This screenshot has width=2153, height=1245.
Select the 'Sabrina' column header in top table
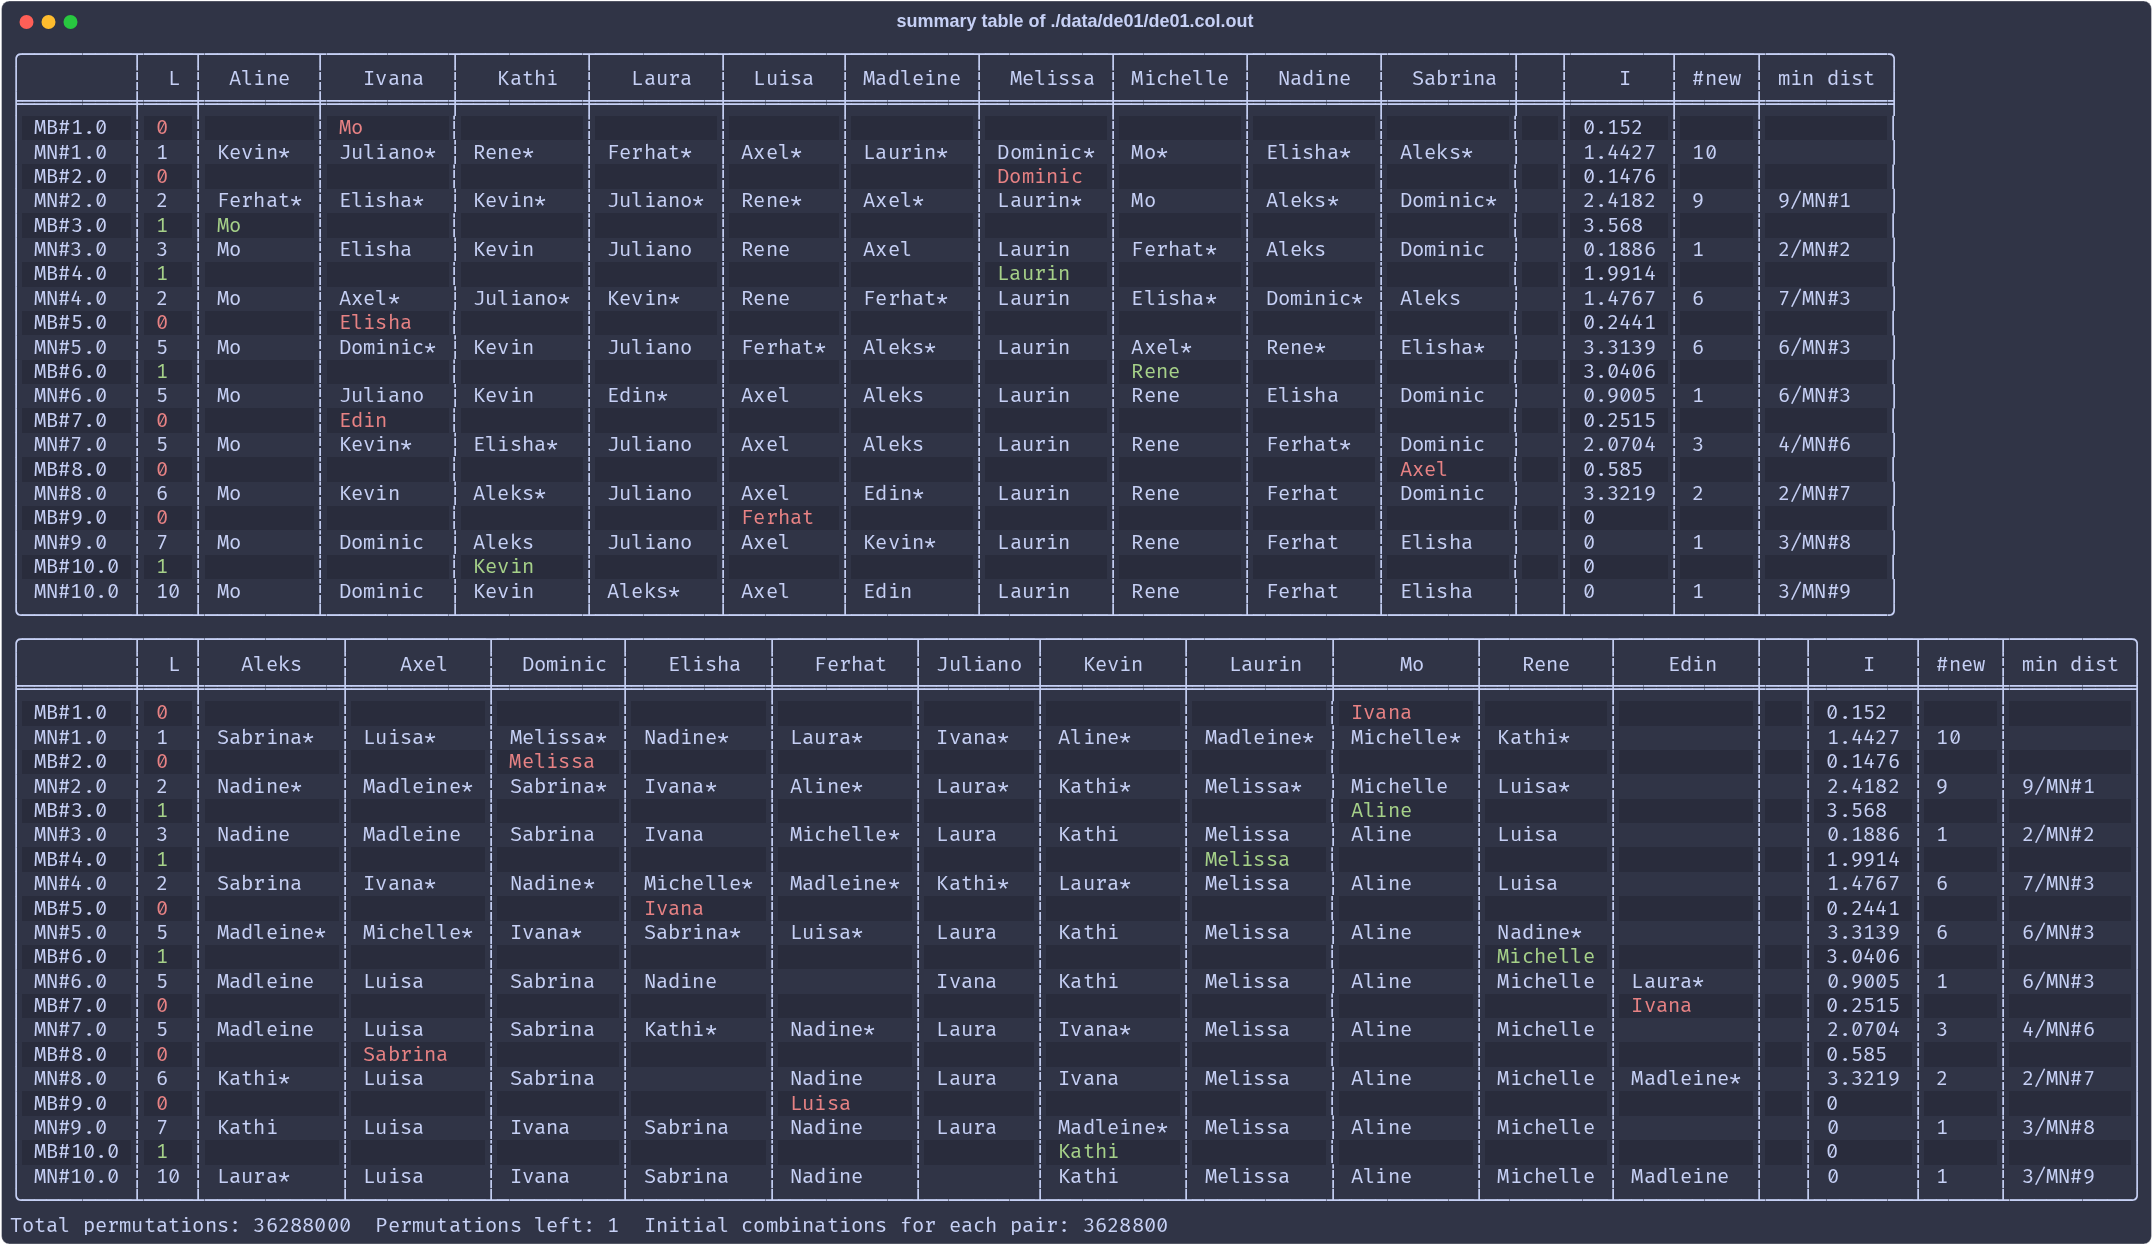point(1454,78)
